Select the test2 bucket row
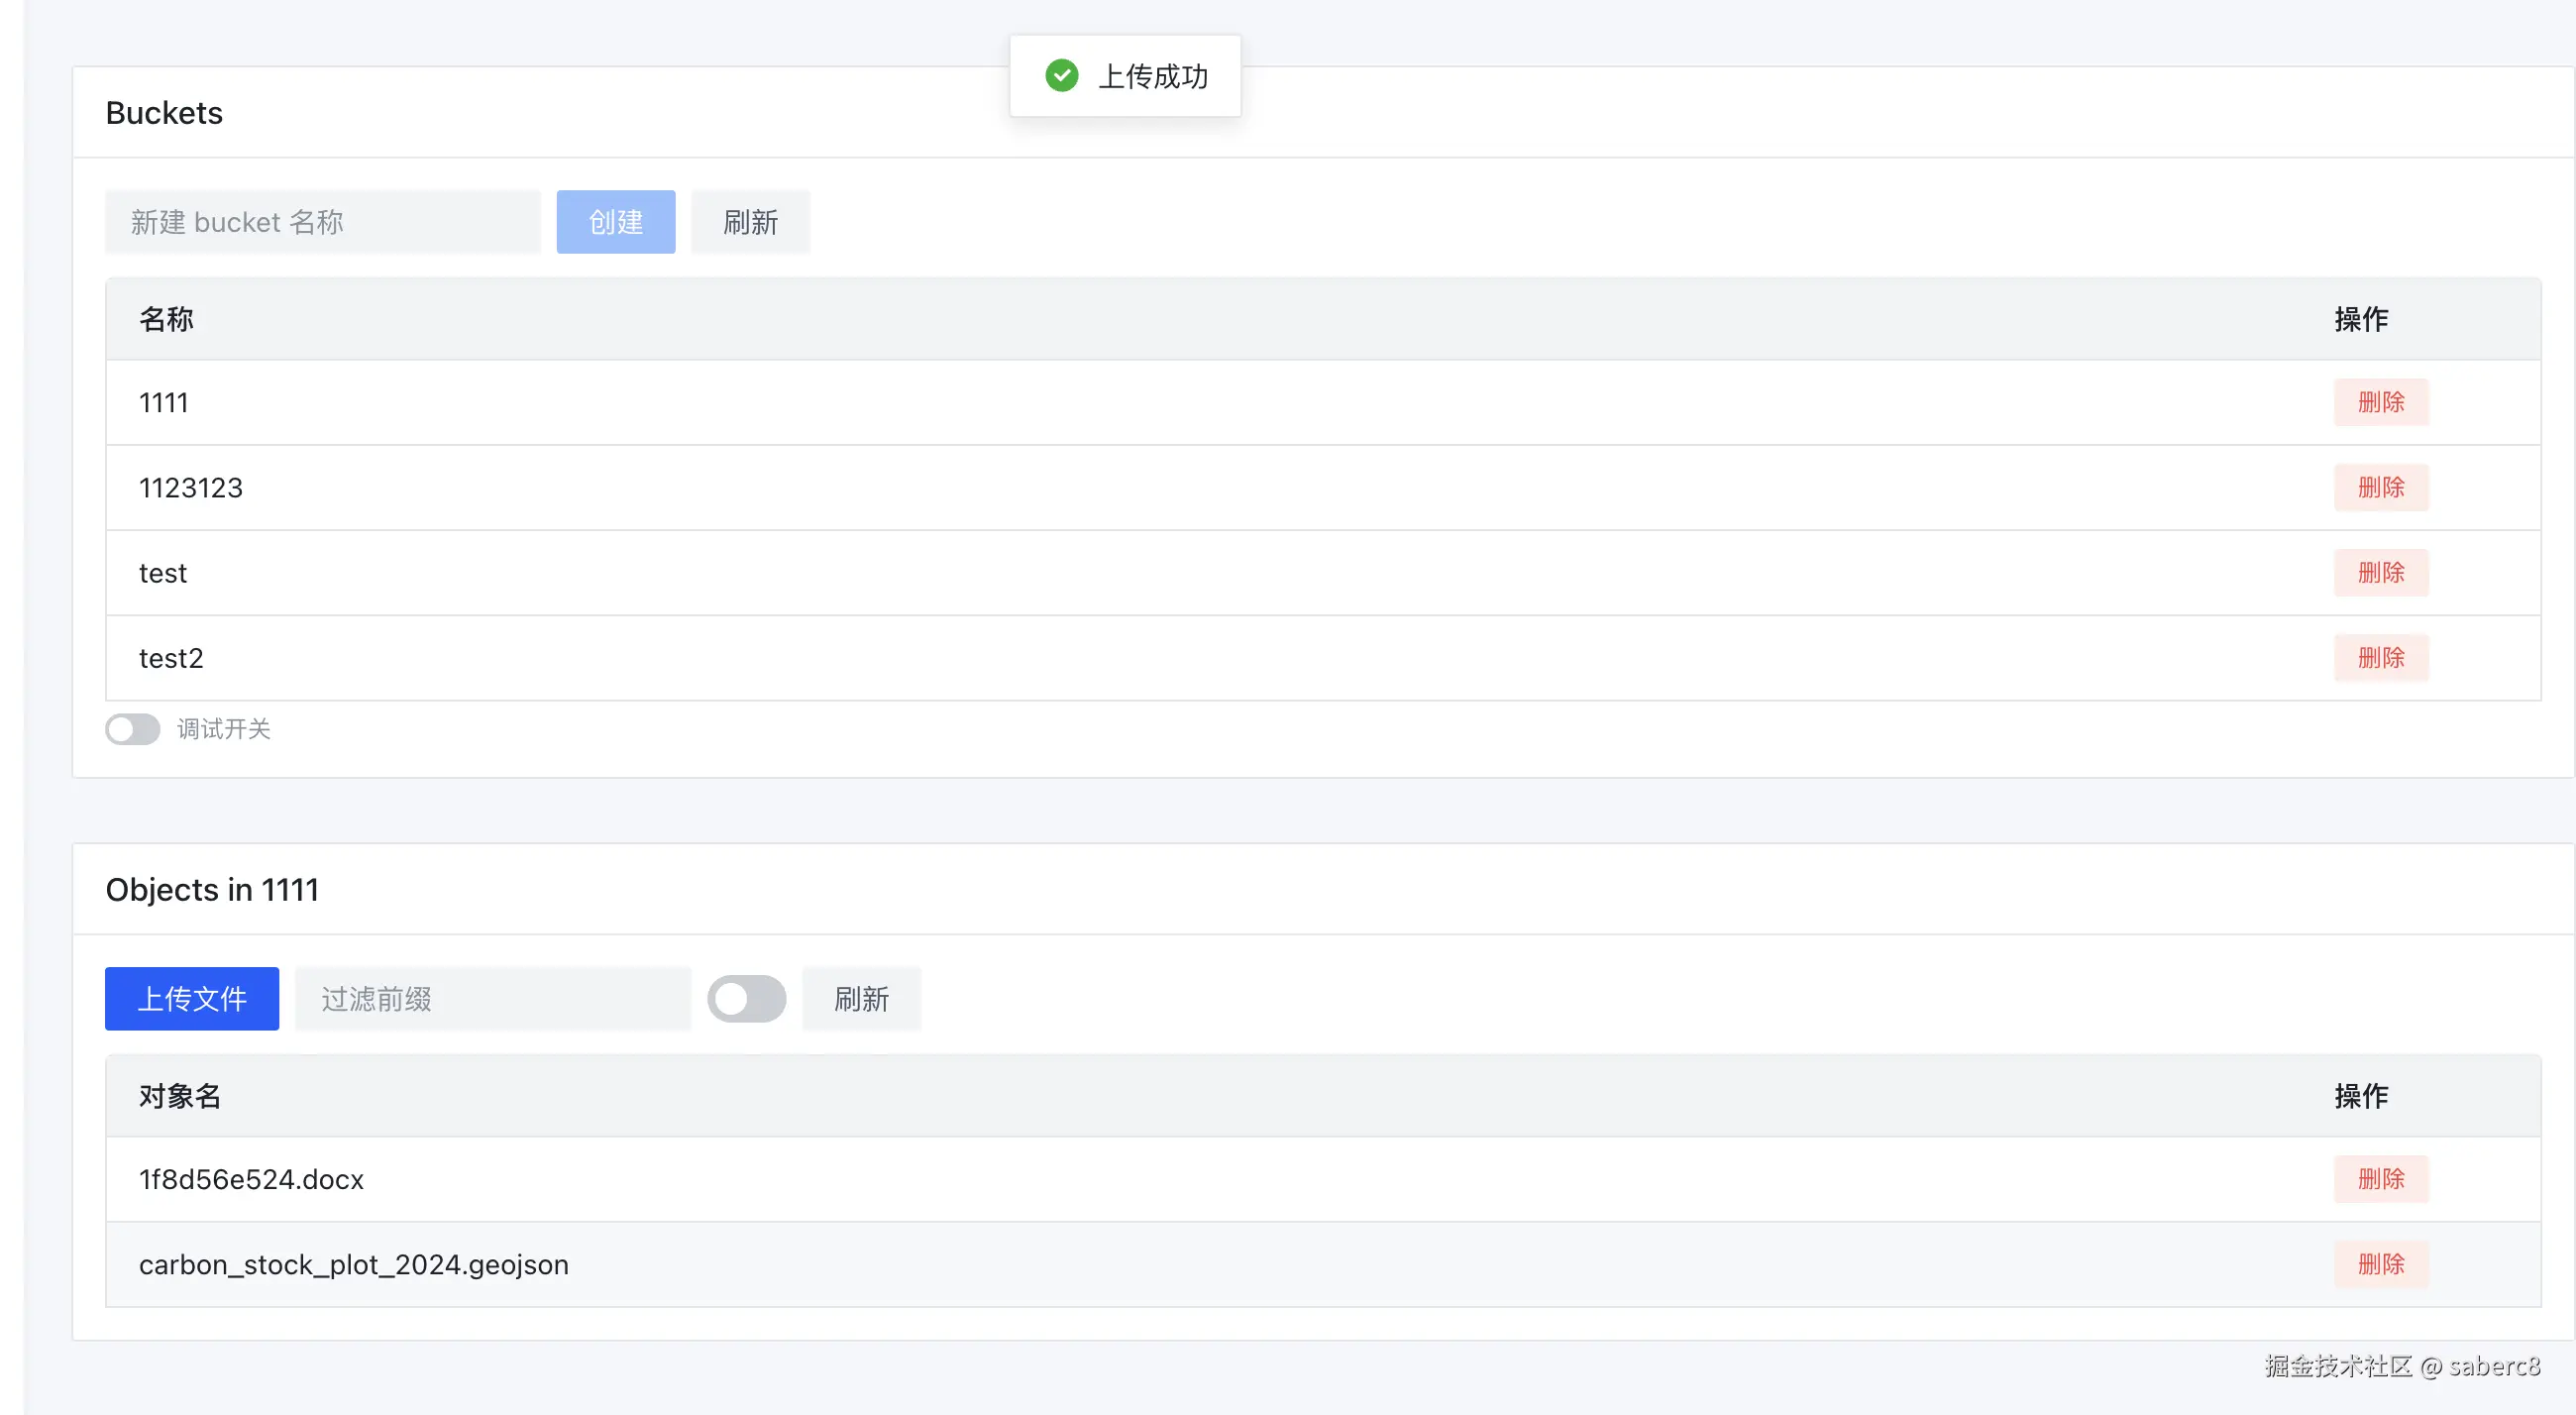Viewport: 2576px width, 1415px height. point(171,658)
